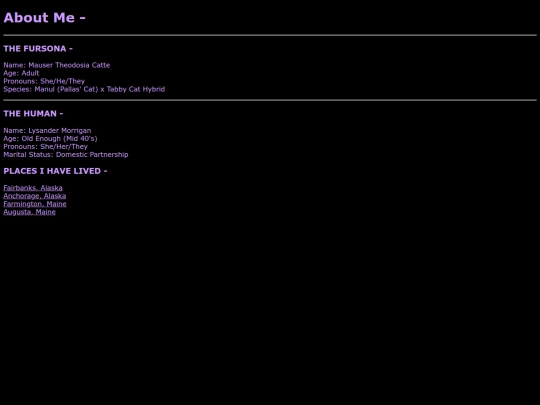Select 'PLACES I HAVE LIVED -' heading
Screen dimensions: 540x405
tap(55, 171)
